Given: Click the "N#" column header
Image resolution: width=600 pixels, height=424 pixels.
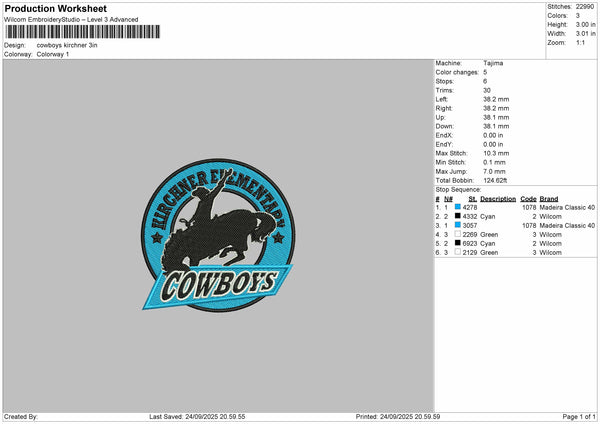Looking at the screenshot, I should [448, 199].
